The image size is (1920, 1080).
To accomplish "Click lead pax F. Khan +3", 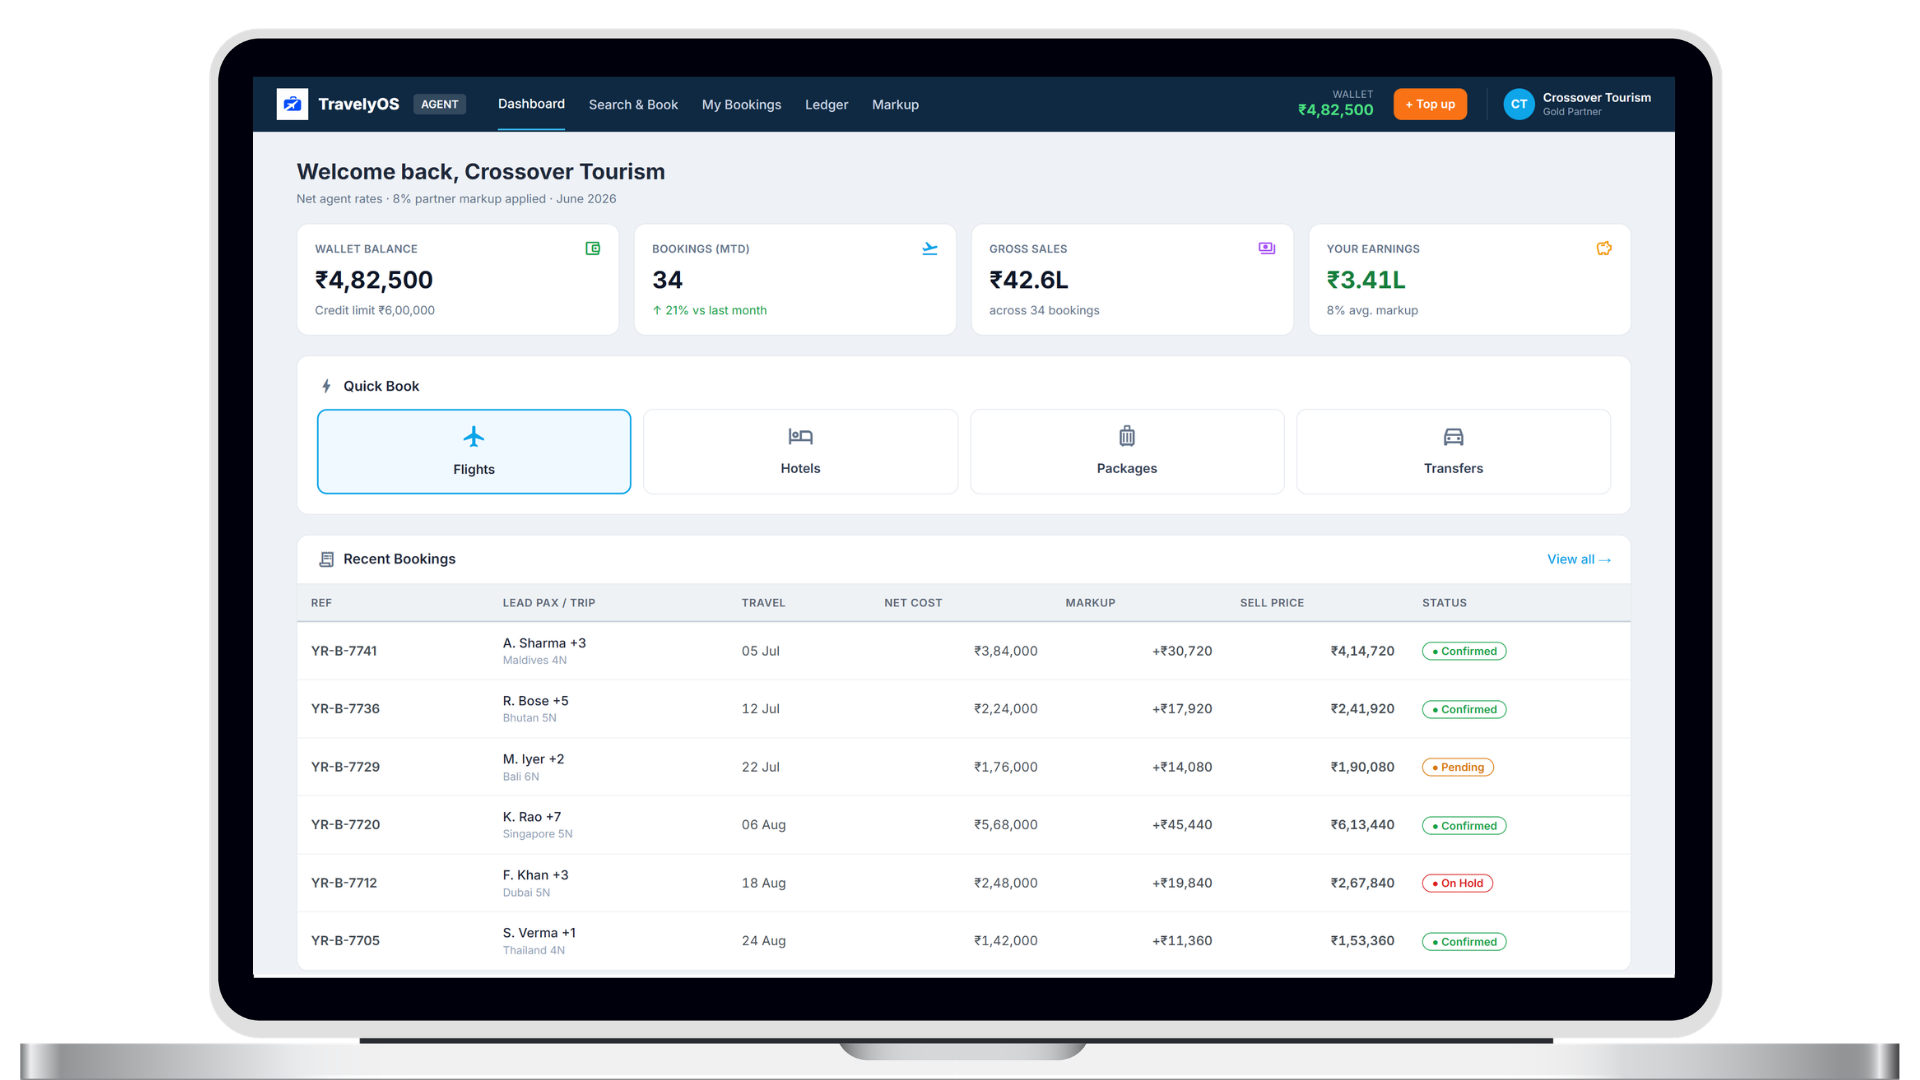I will point(535,875).
